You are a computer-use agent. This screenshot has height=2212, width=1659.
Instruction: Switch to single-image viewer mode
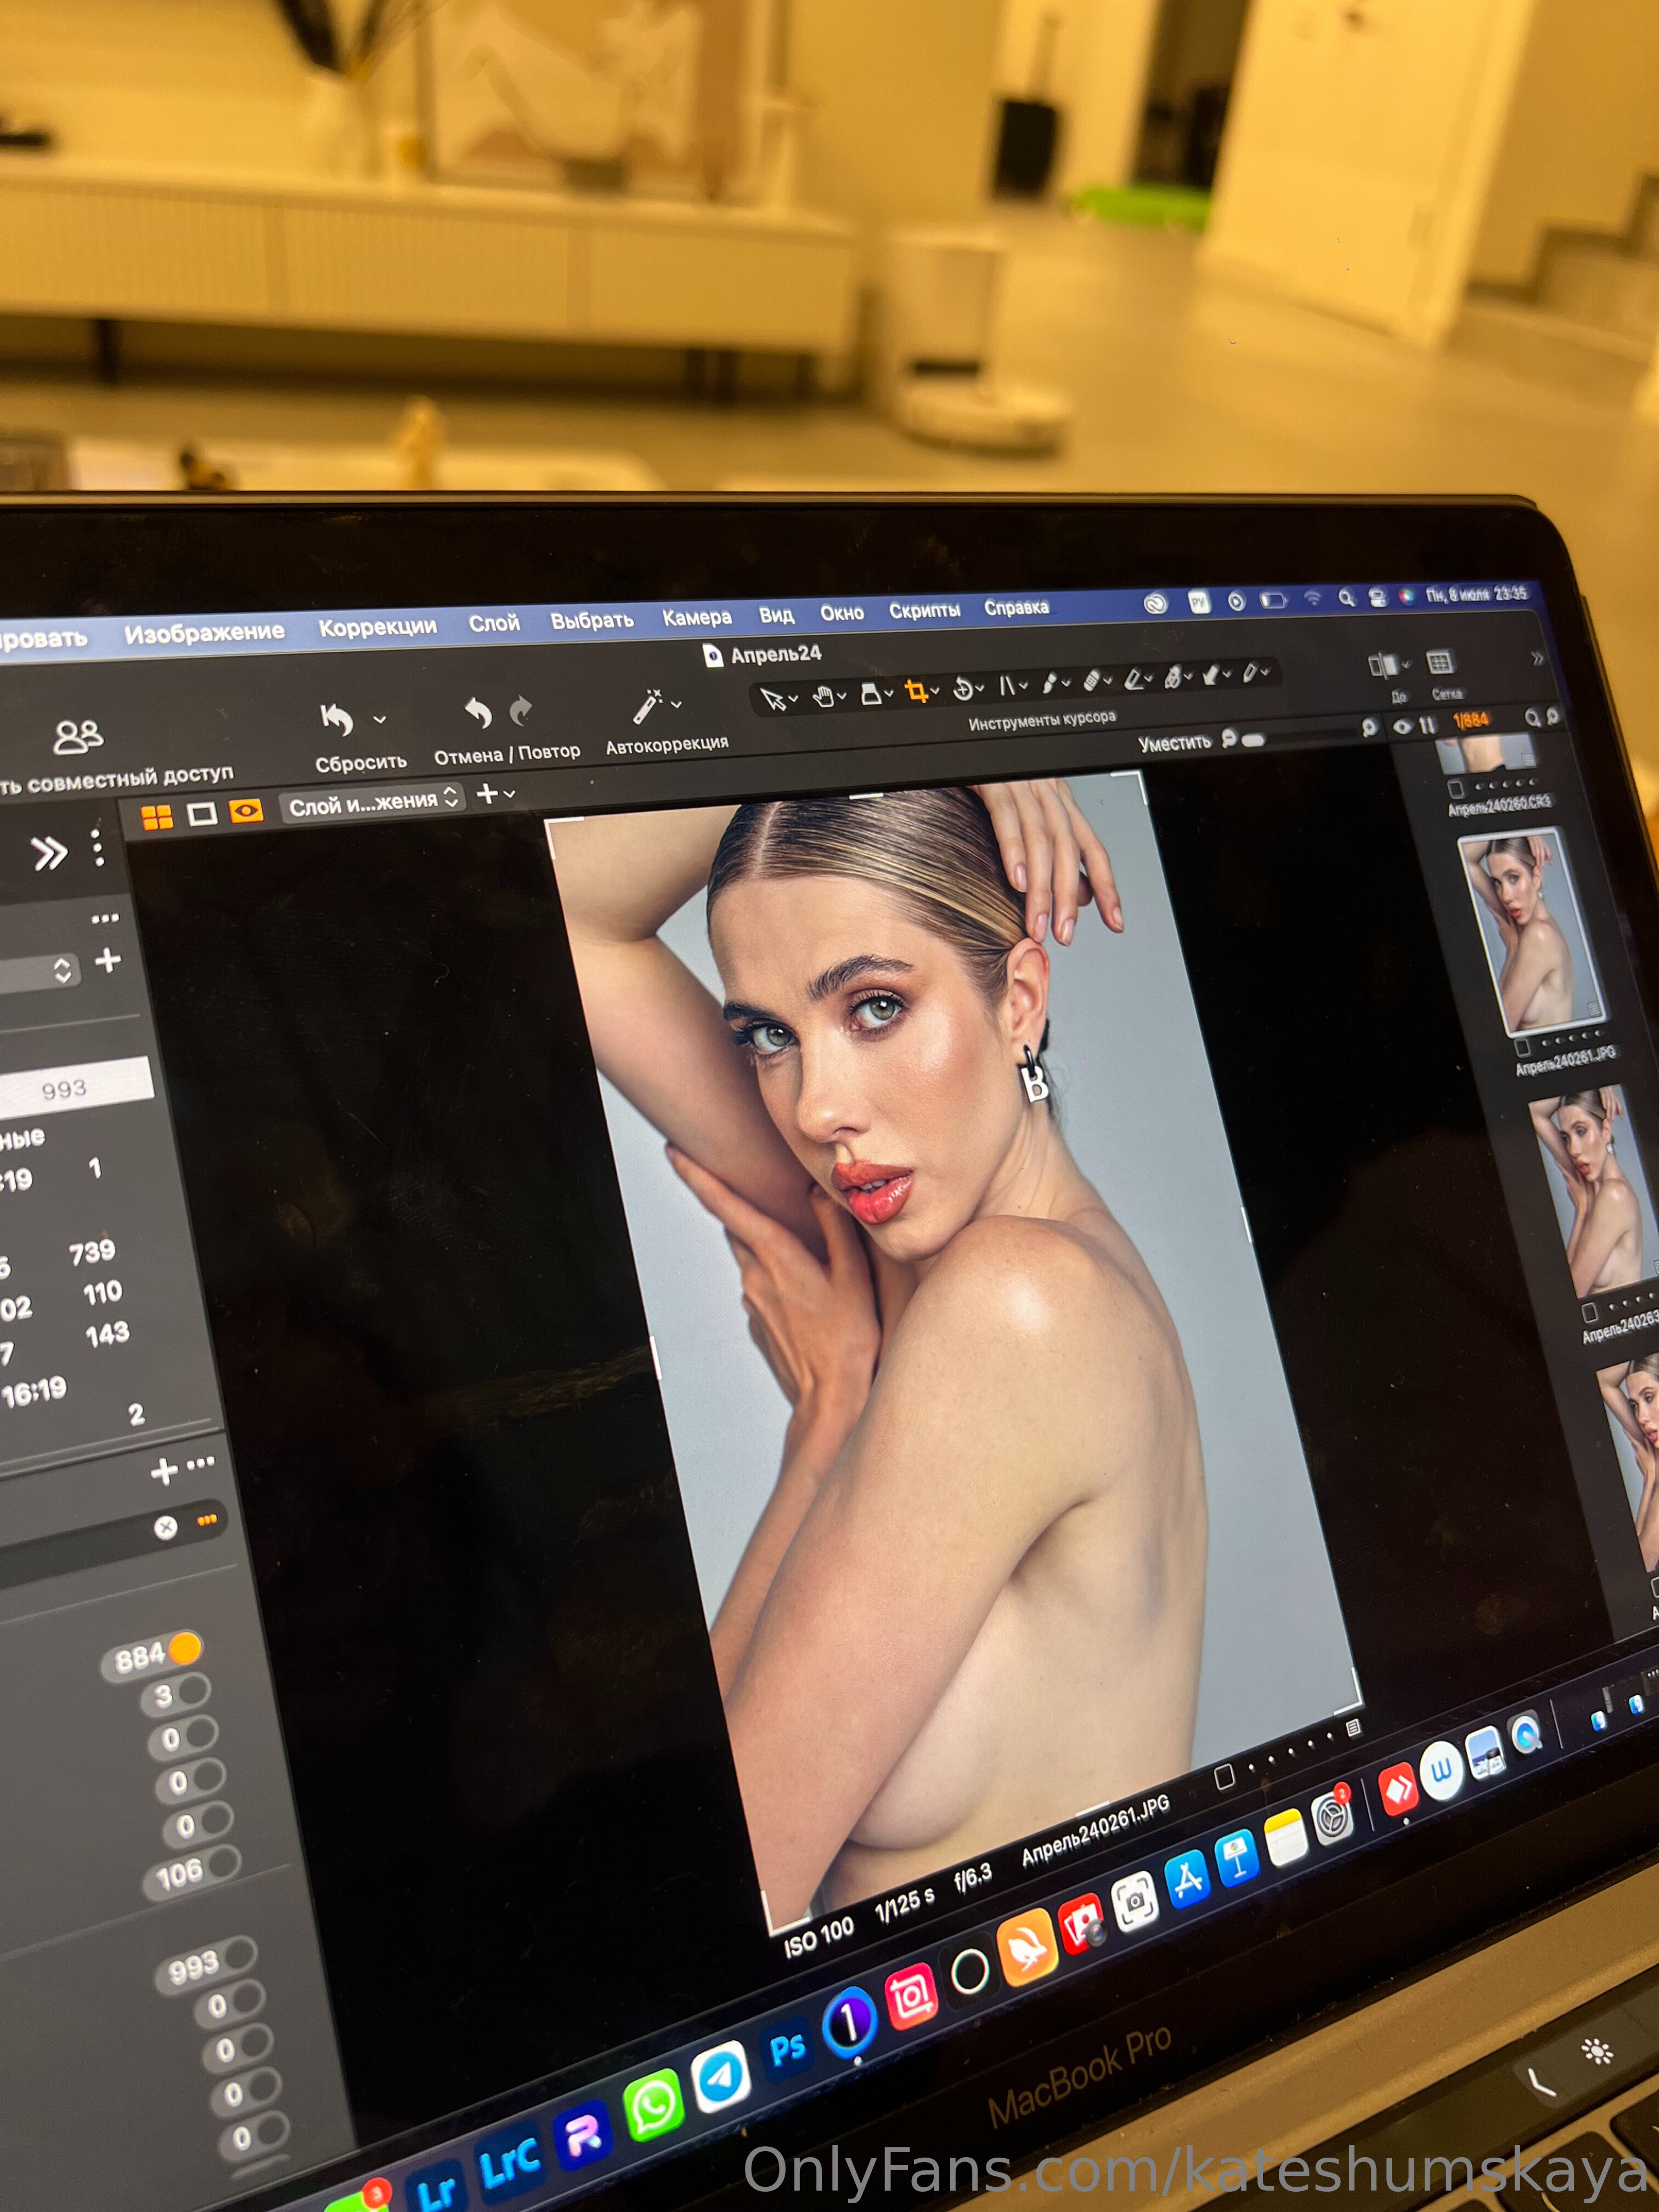coord(203,814)
